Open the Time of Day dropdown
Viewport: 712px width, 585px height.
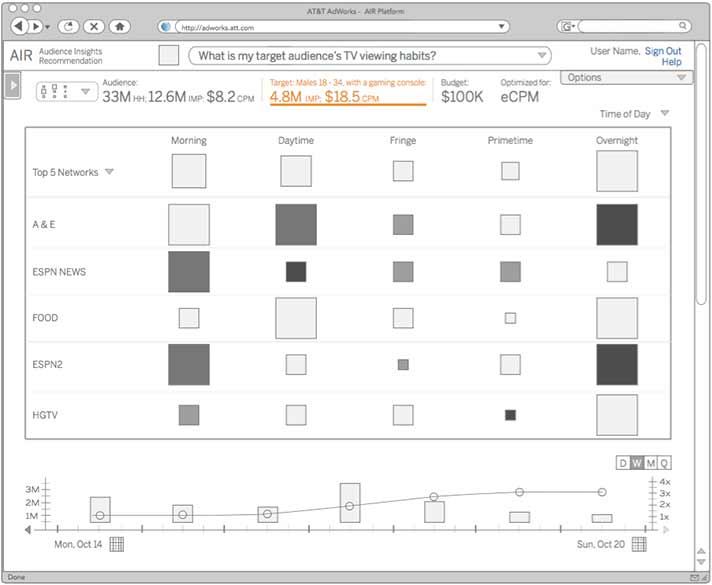click(665, 113)
